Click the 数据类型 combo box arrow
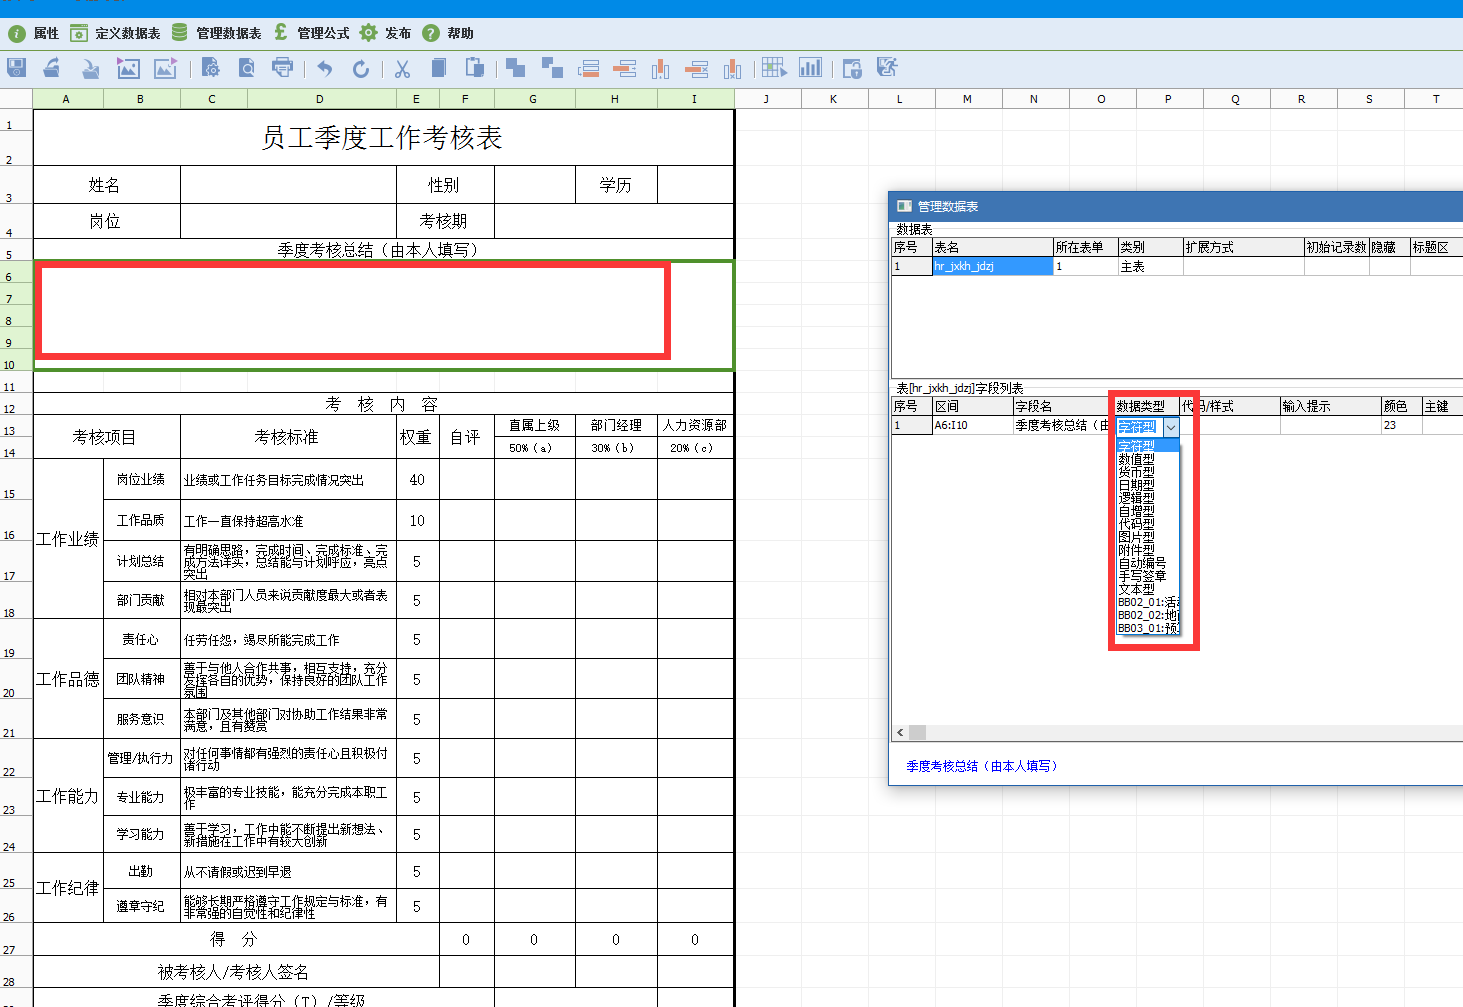 (1171, 427)
